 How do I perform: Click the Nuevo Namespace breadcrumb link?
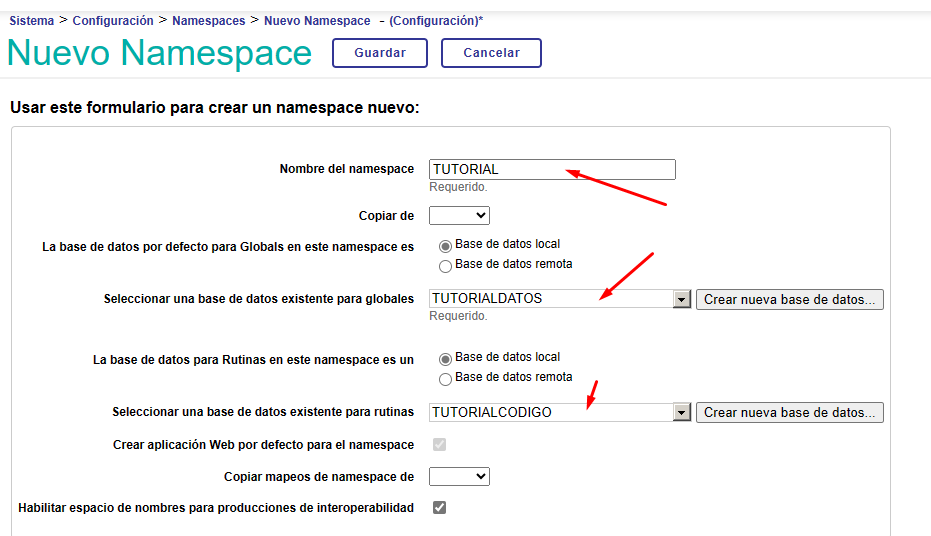click(x=317, y=21)
